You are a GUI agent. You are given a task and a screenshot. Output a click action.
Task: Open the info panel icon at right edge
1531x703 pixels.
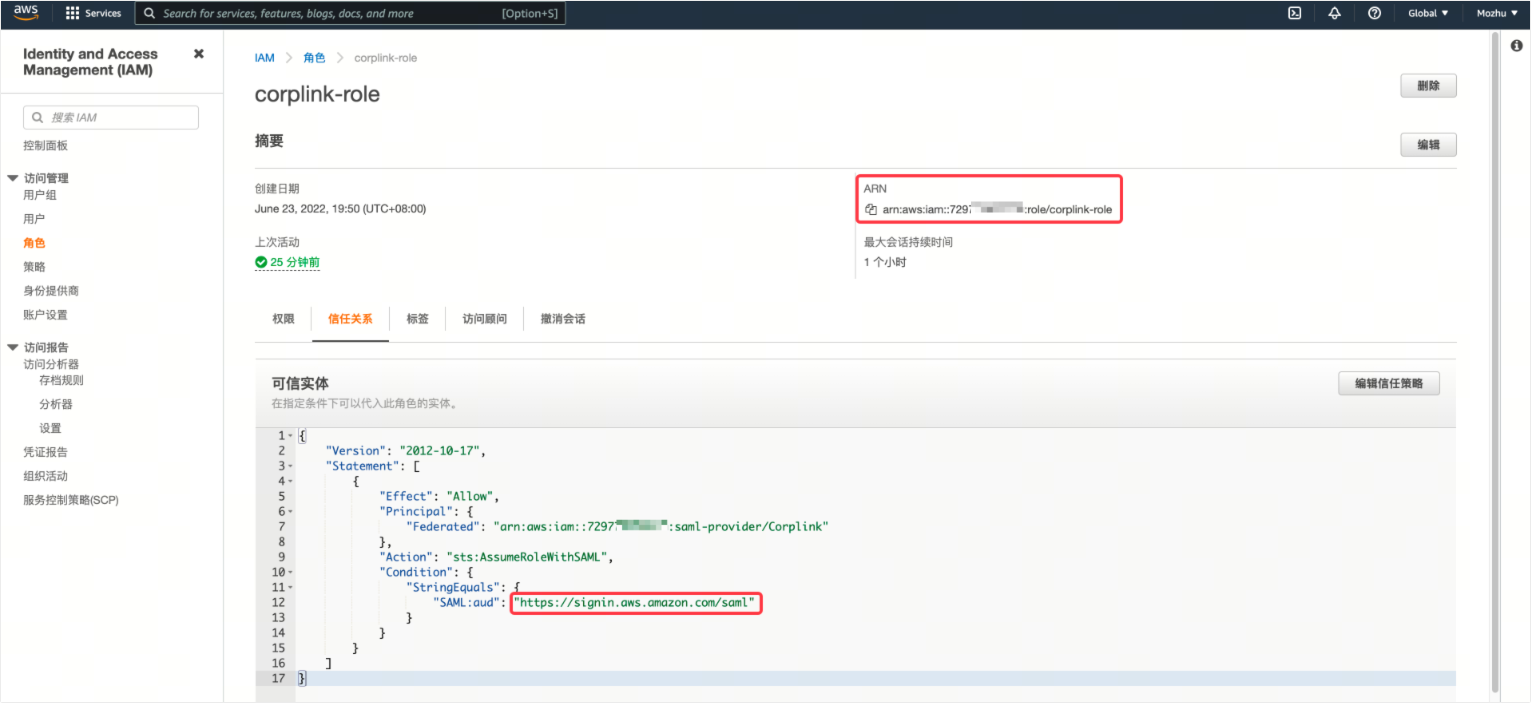click(1516, 45)
